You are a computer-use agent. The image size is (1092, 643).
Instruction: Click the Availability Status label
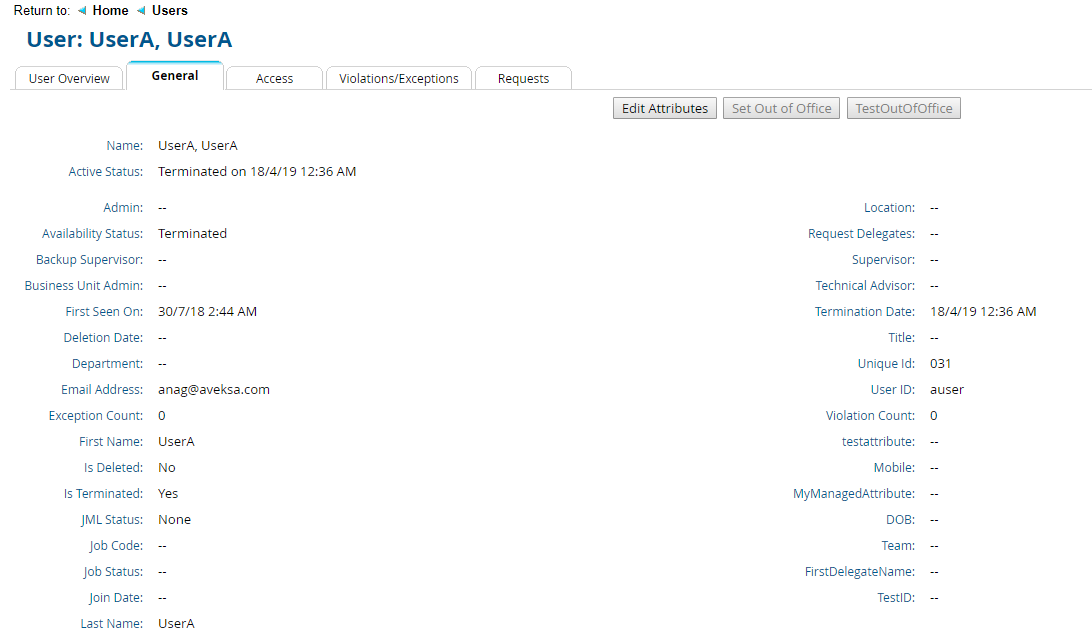[93, 233]
